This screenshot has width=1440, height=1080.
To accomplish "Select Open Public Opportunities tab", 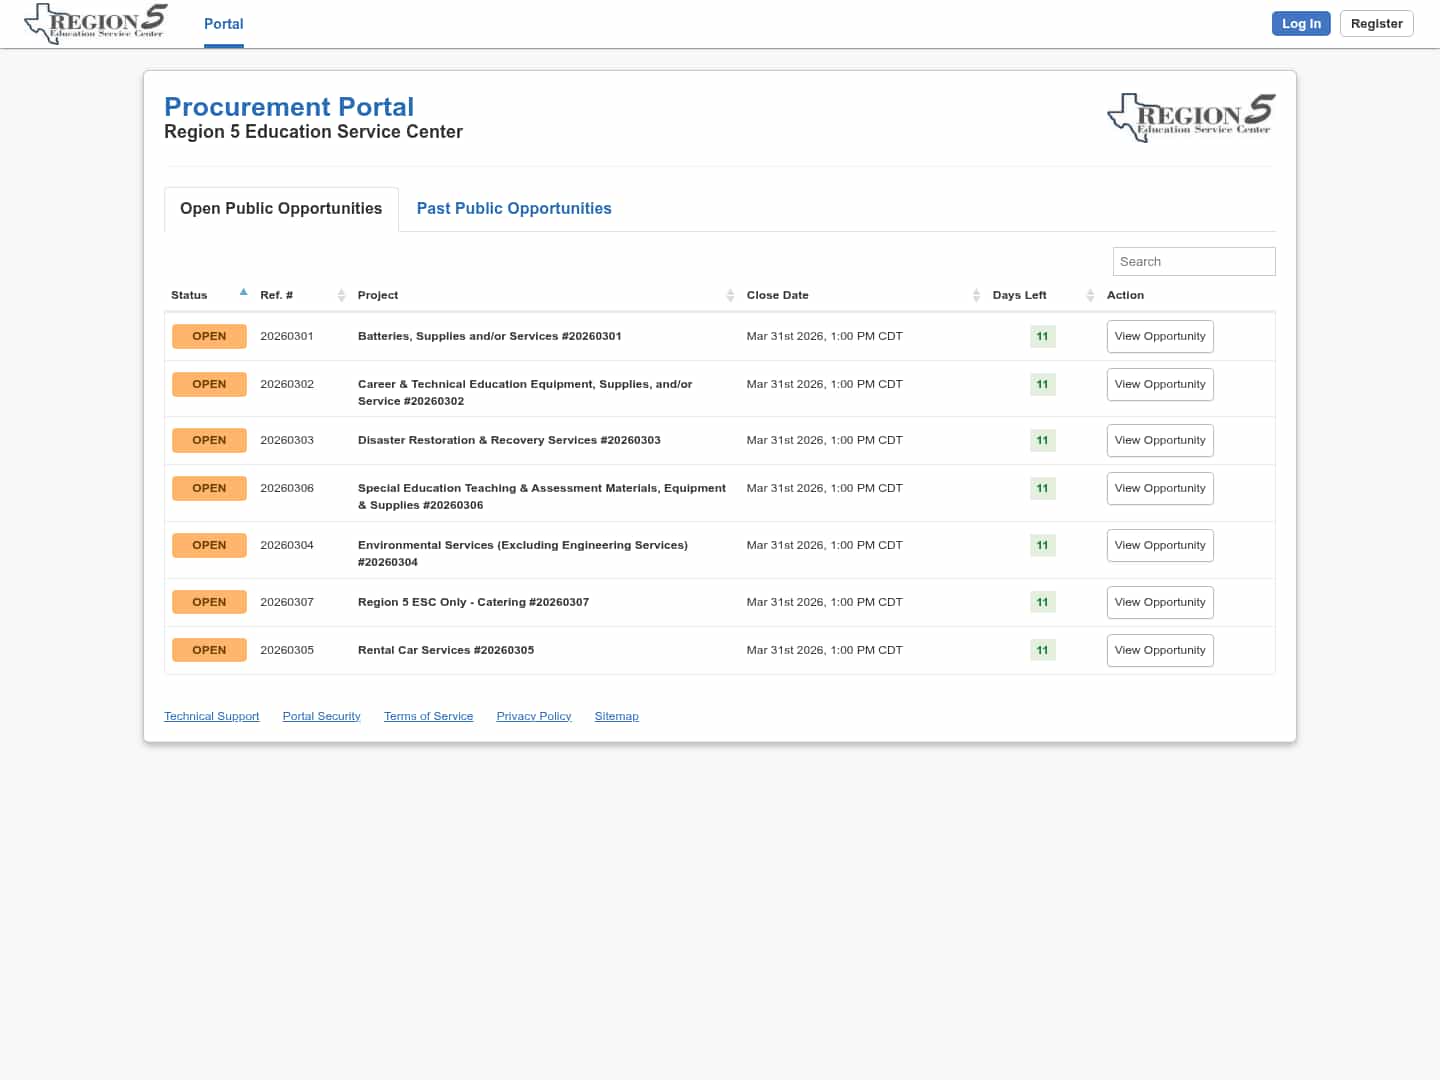I will click(x=281, y=209).
